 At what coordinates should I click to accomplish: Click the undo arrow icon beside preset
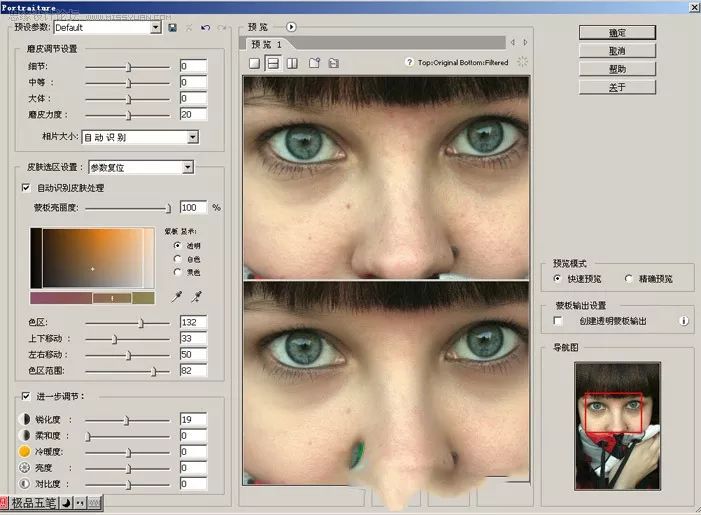pyautogui.click(x=205, y=27)
